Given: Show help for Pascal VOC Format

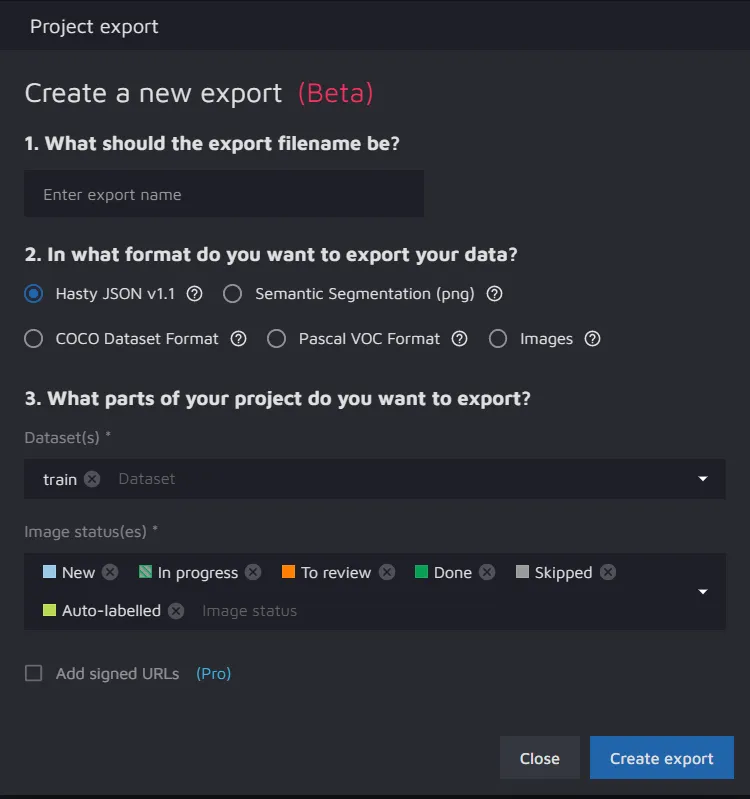Looking at the screenshot, I should (459, 339).
